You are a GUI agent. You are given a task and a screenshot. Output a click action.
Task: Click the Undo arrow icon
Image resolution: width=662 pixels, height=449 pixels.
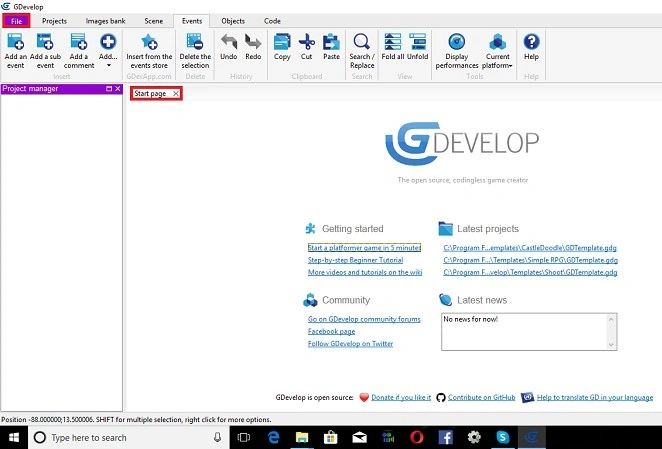229,42
